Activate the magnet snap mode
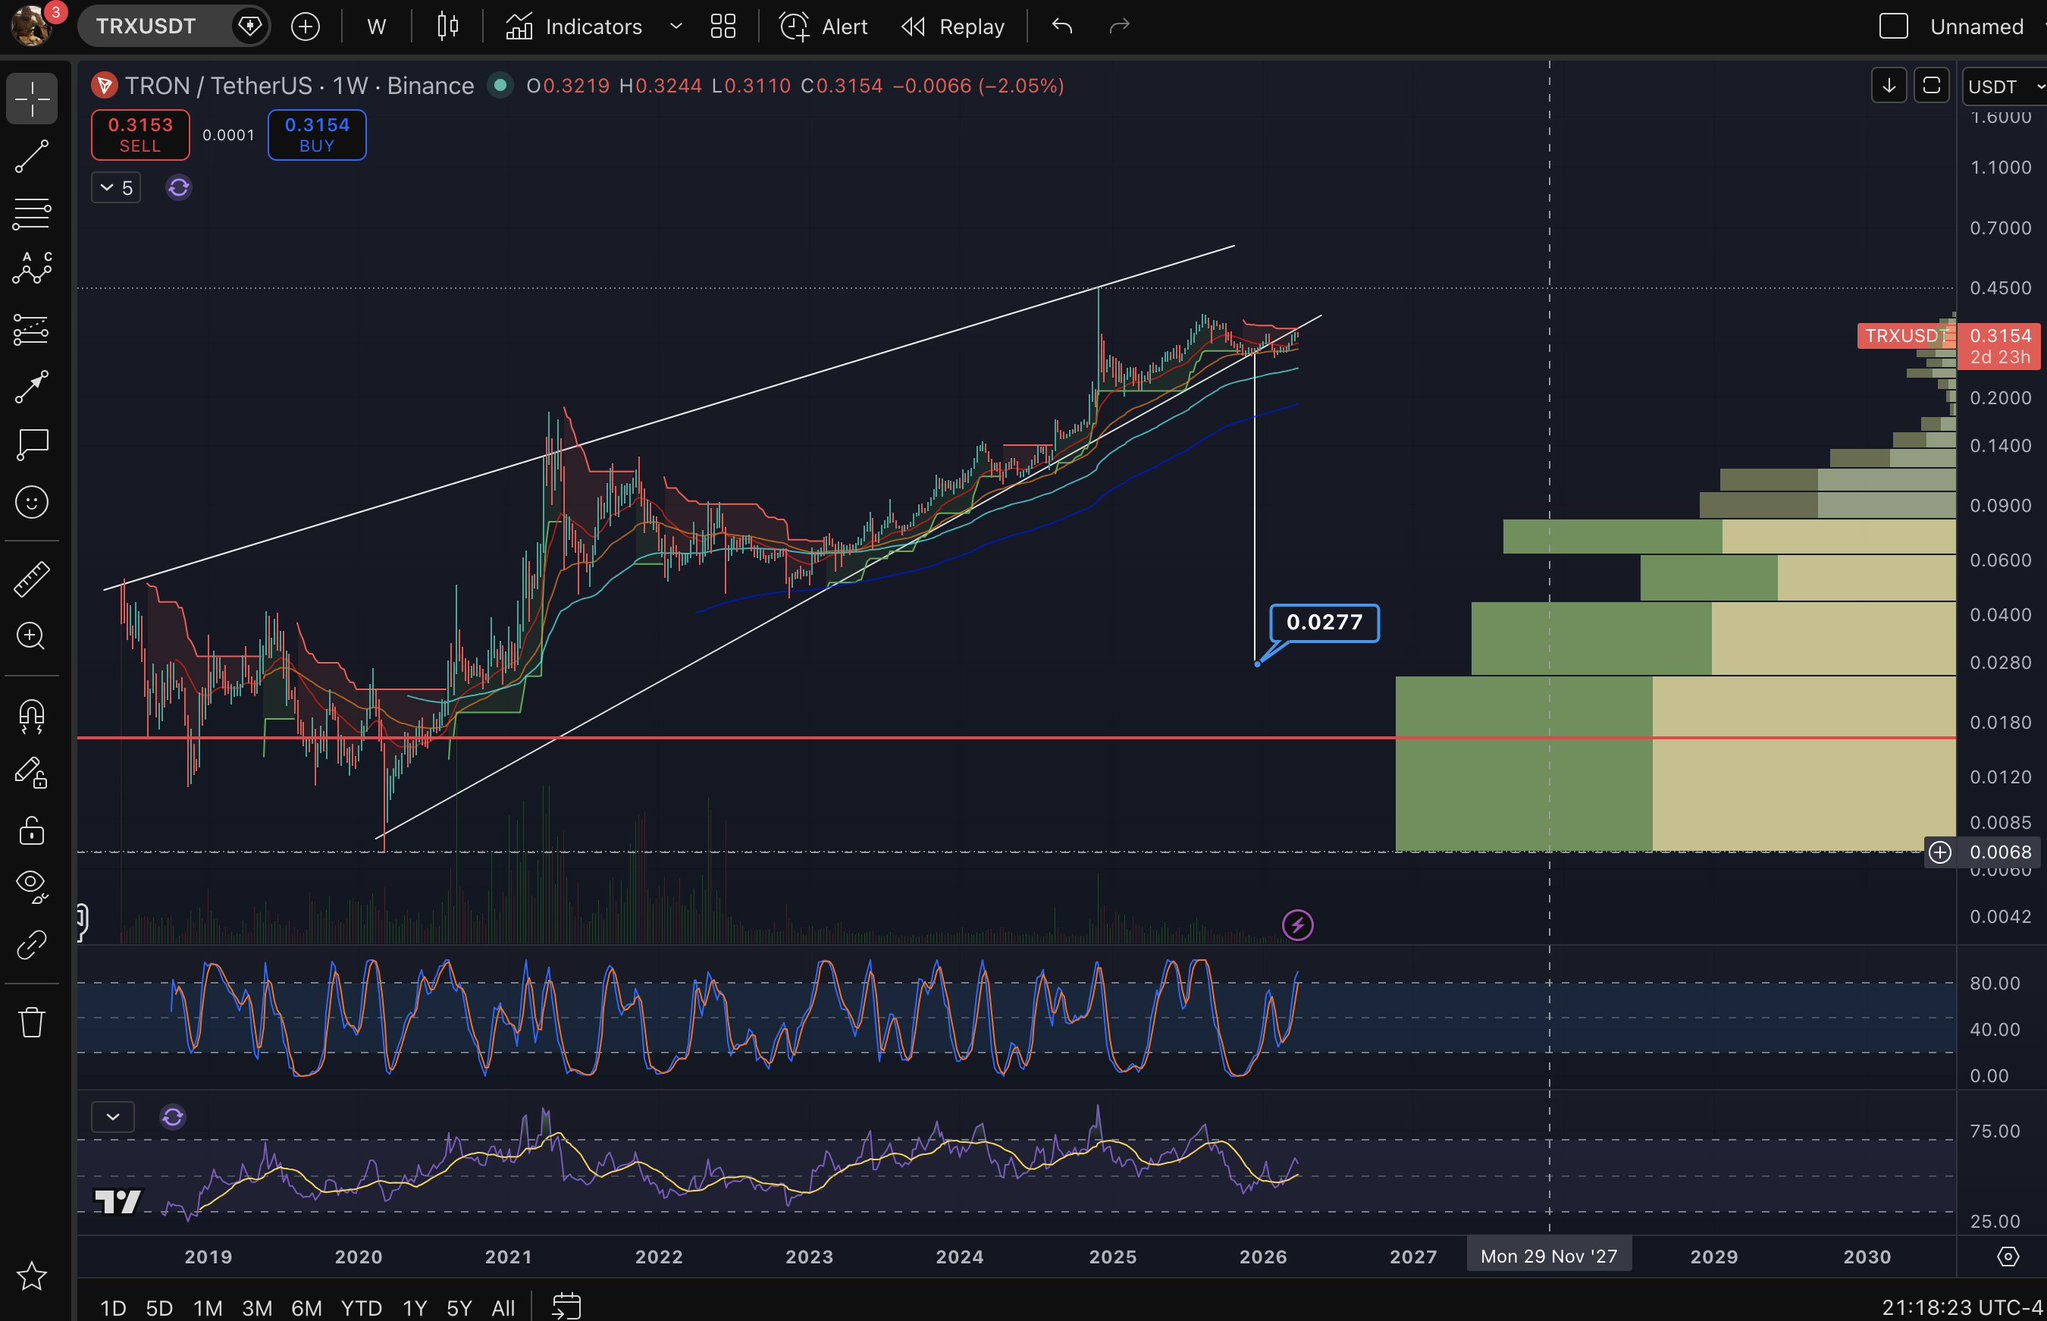This screenshot has height=1321, width=2047. [x=31, y=716]
